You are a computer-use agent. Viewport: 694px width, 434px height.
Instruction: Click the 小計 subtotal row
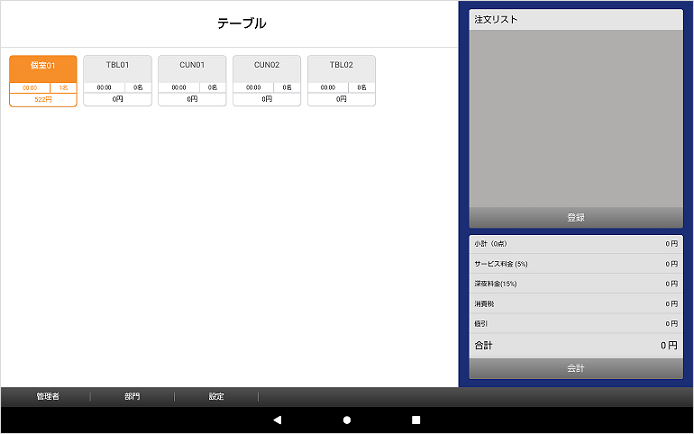(575, 244)
